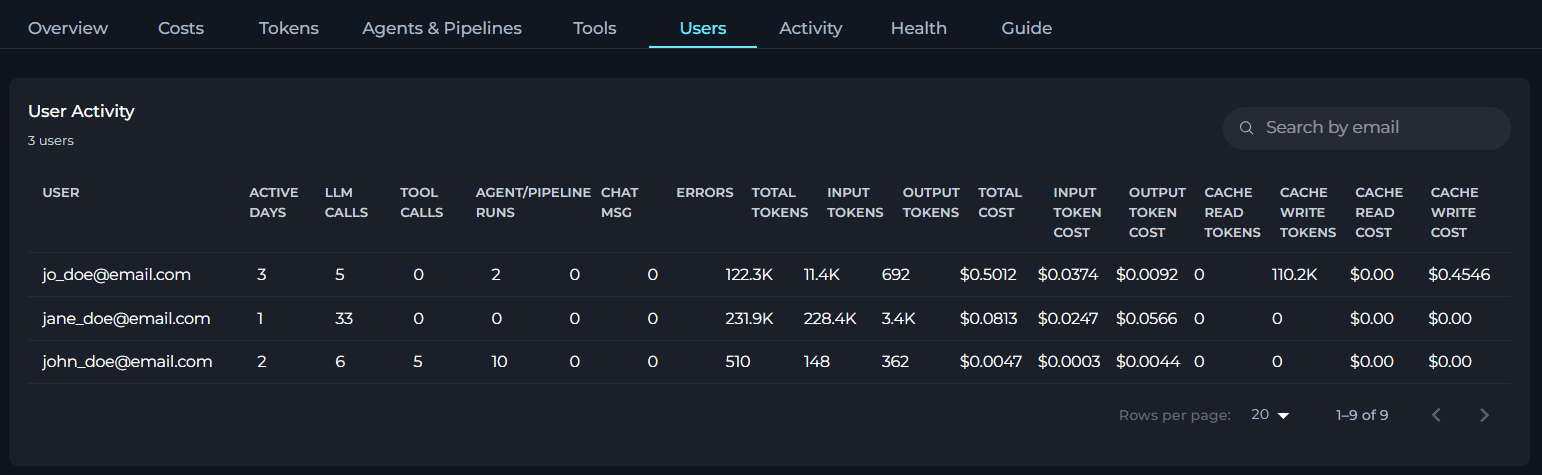This screenshot has height=475, width=1542.
Task: Sort by LLM CALLS column header
Action: pos(346,202)
